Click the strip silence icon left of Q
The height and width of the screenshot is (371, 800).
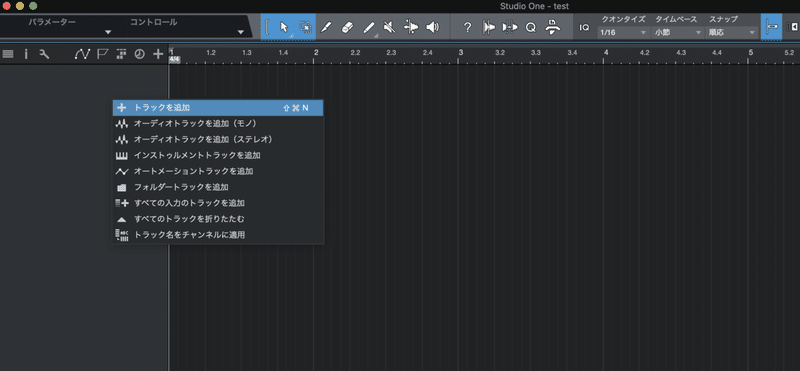pyautogui.click(x=510, y=28)
